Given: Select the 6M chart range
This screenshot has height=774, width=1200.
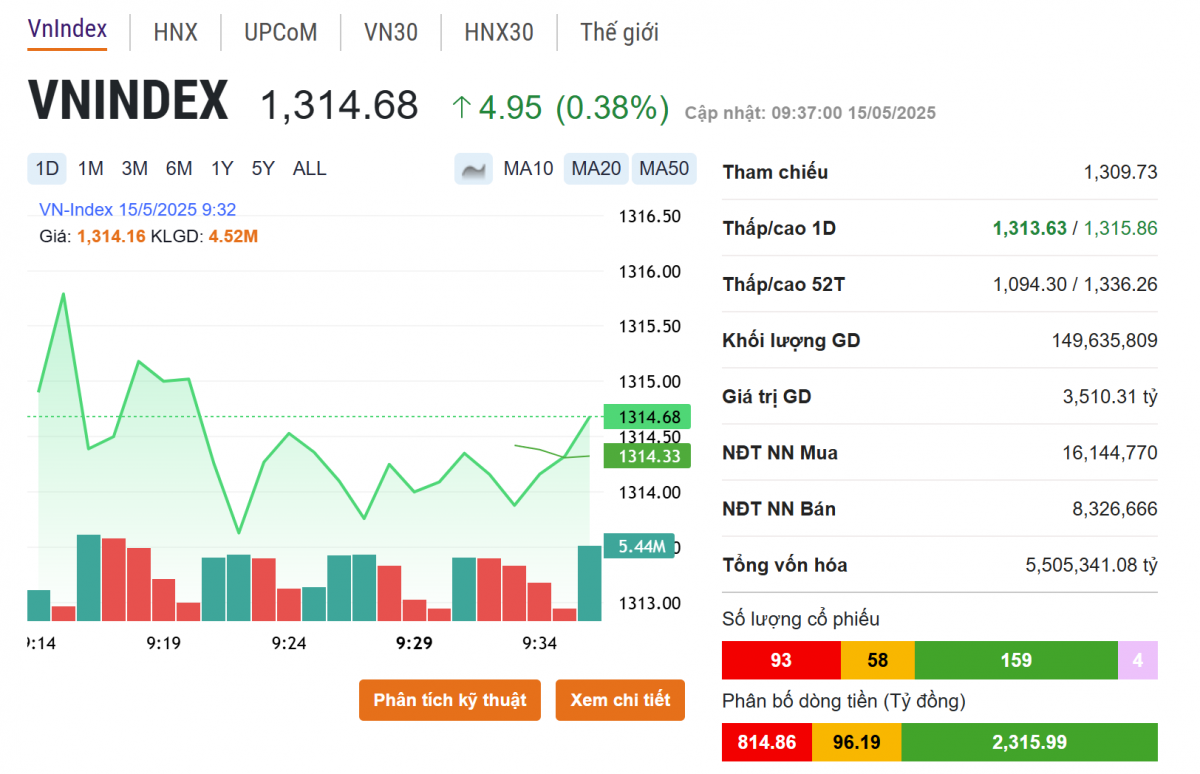Looking at the screenshot, I should point(179,169).
